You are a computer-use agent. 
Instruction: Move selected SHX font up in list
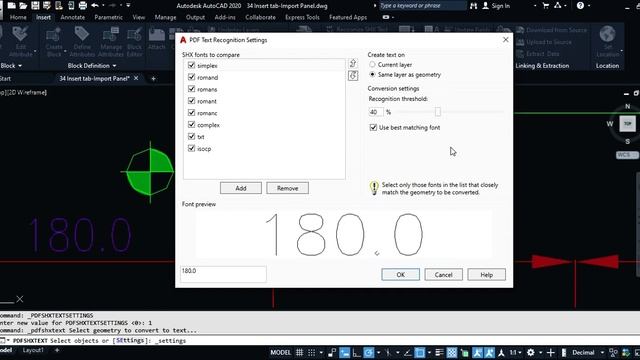tap(353, 63)
